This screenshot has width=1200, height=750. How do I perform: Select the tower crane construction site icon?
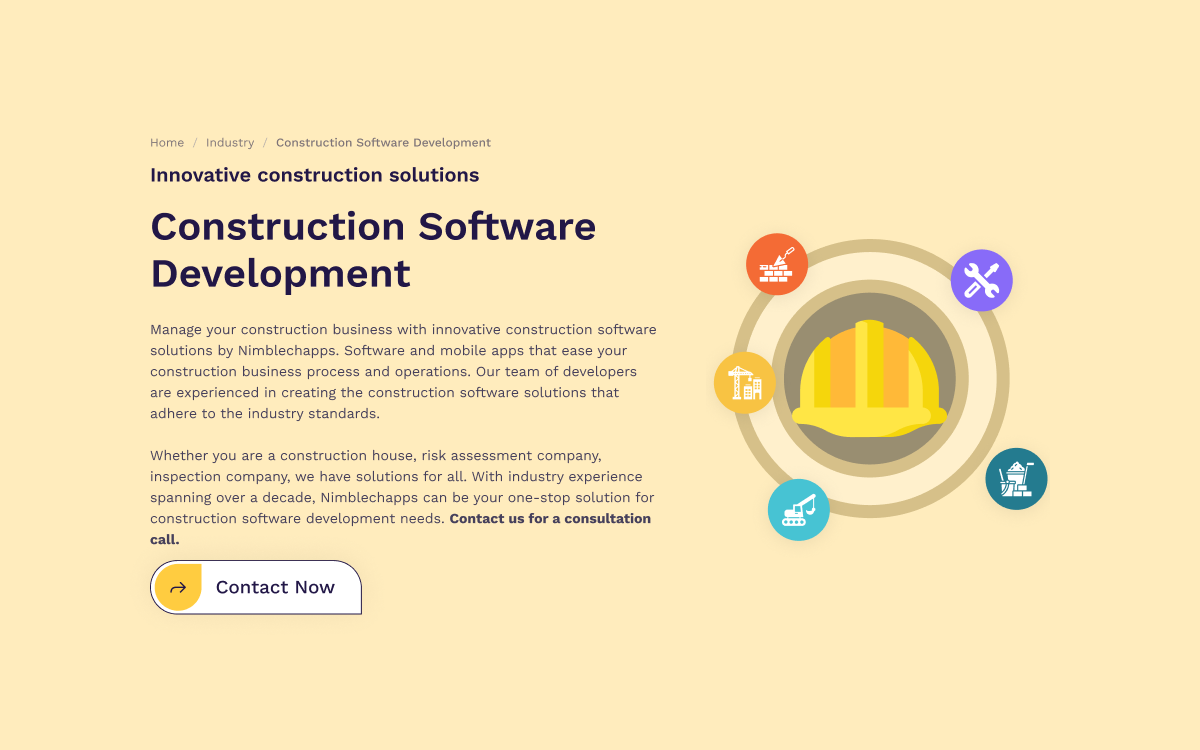click(744, 382)
